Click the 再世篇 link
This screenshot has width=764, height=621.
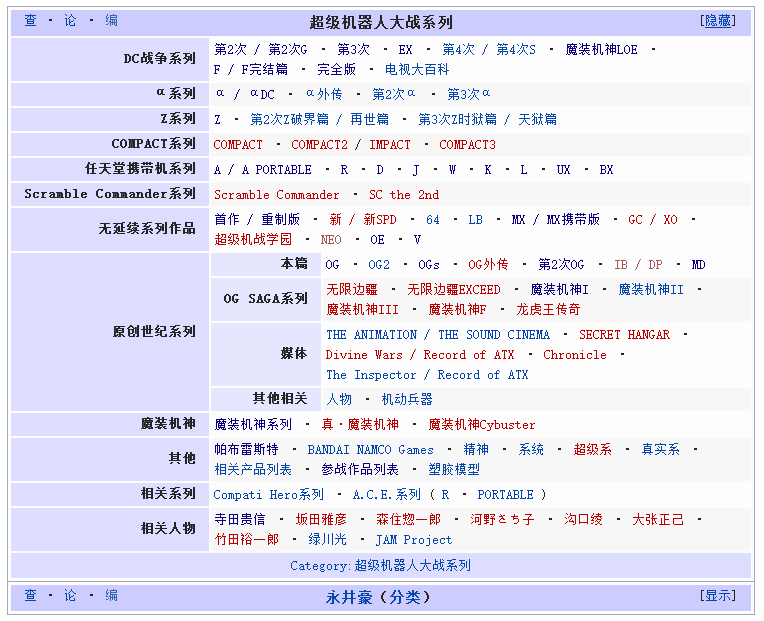click(x=369, y=119)
